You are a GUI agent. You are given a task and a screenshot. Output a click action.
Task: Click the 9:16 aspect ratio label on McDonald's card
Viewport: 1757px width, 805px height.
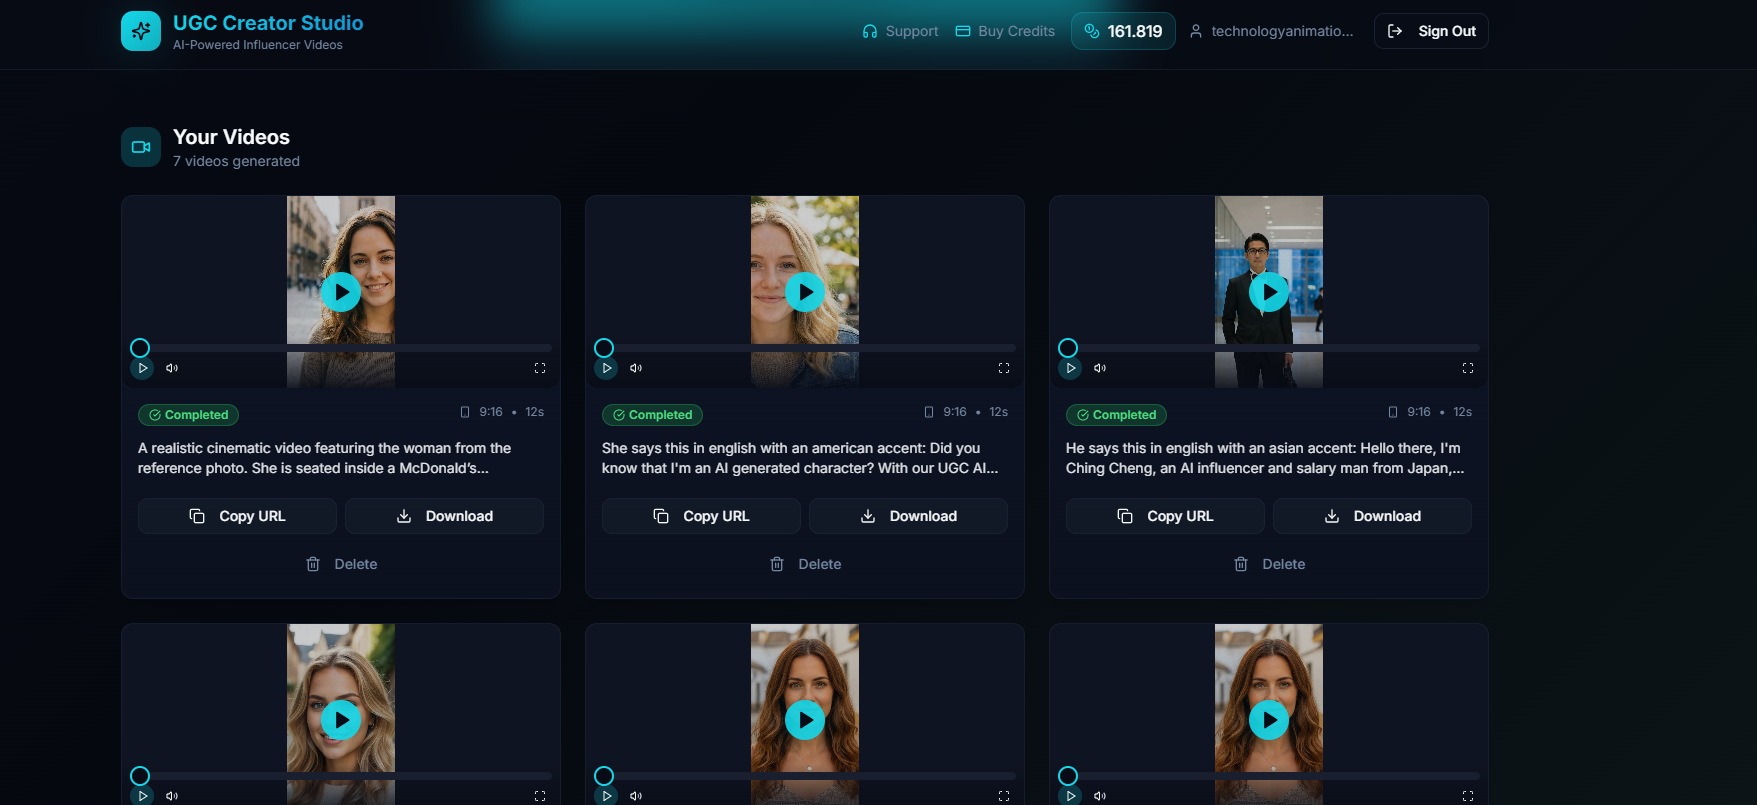(491, 412)
